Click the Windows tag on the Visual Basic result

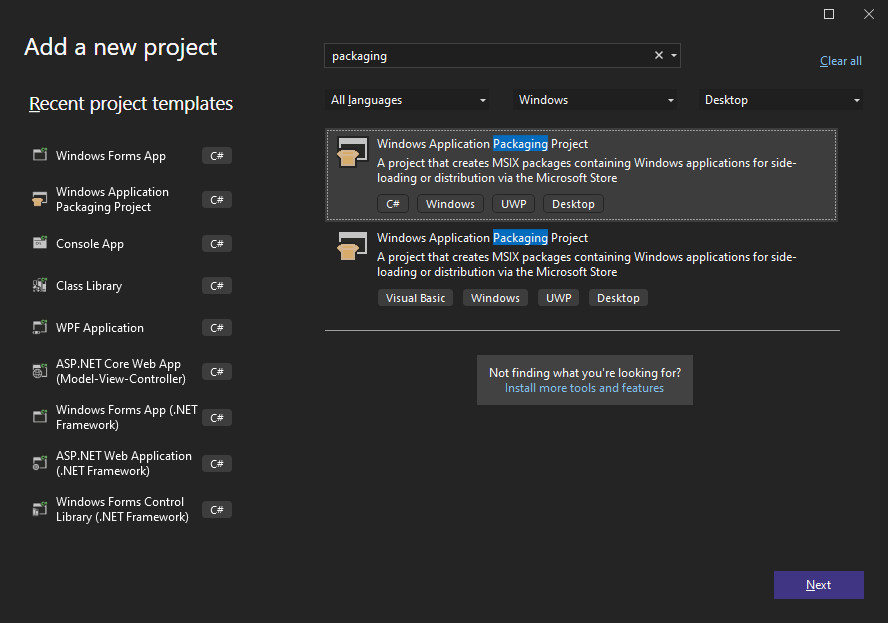point(495,298)
